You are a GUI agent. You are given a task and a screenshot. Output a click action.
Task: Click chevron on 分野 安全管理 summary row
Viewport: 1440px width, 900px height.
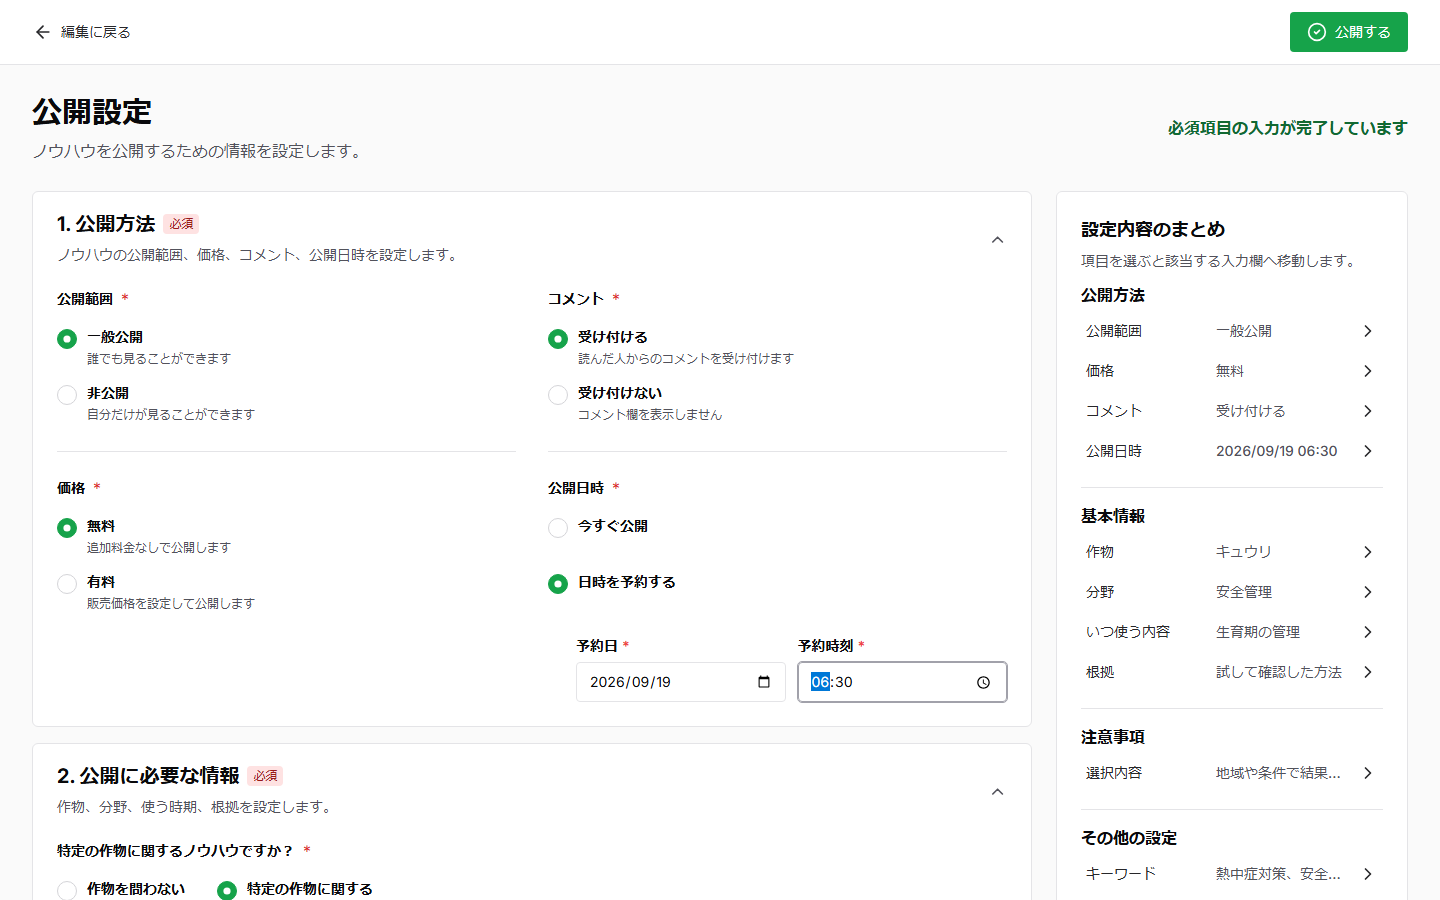[1368, 592]
